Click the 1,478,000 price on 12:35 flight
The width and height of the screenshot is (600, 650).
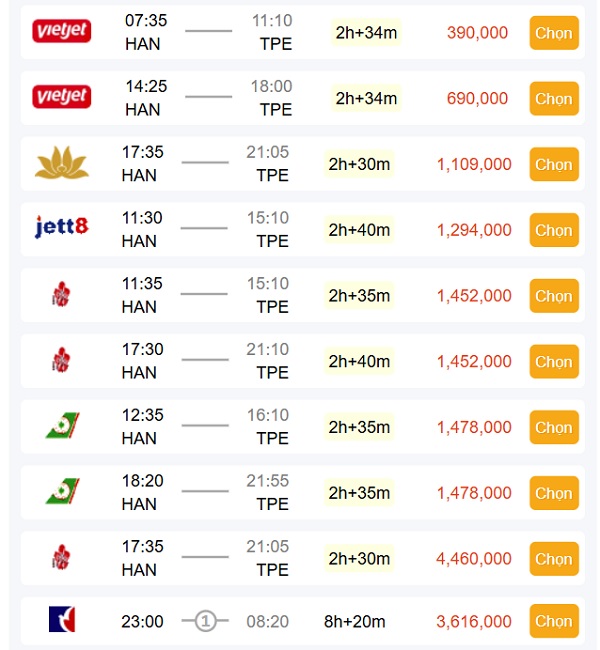(x=474, y=428)
